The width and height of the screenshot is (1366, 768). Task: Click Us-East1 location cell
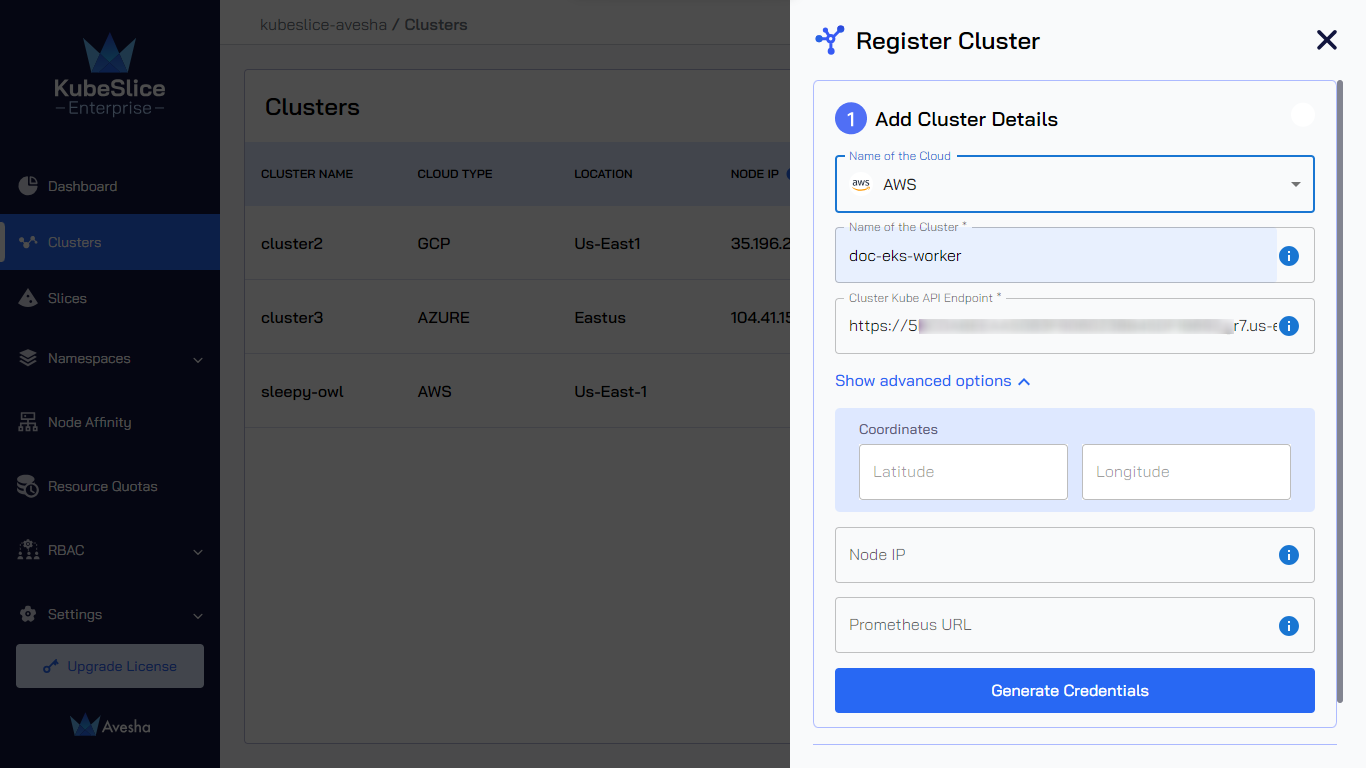tap(607, 243)
